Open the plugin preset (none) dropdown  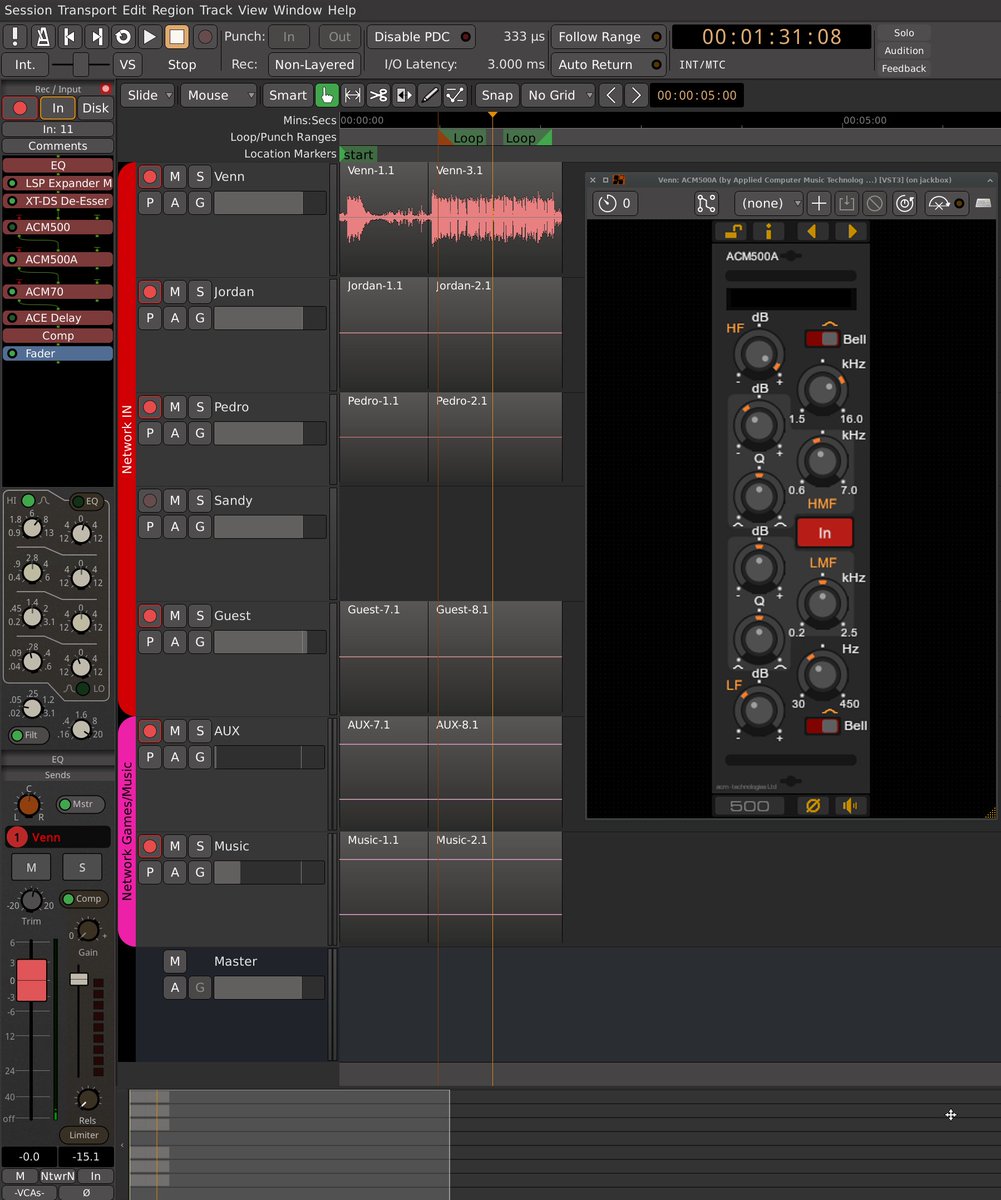tap(769, 203)
